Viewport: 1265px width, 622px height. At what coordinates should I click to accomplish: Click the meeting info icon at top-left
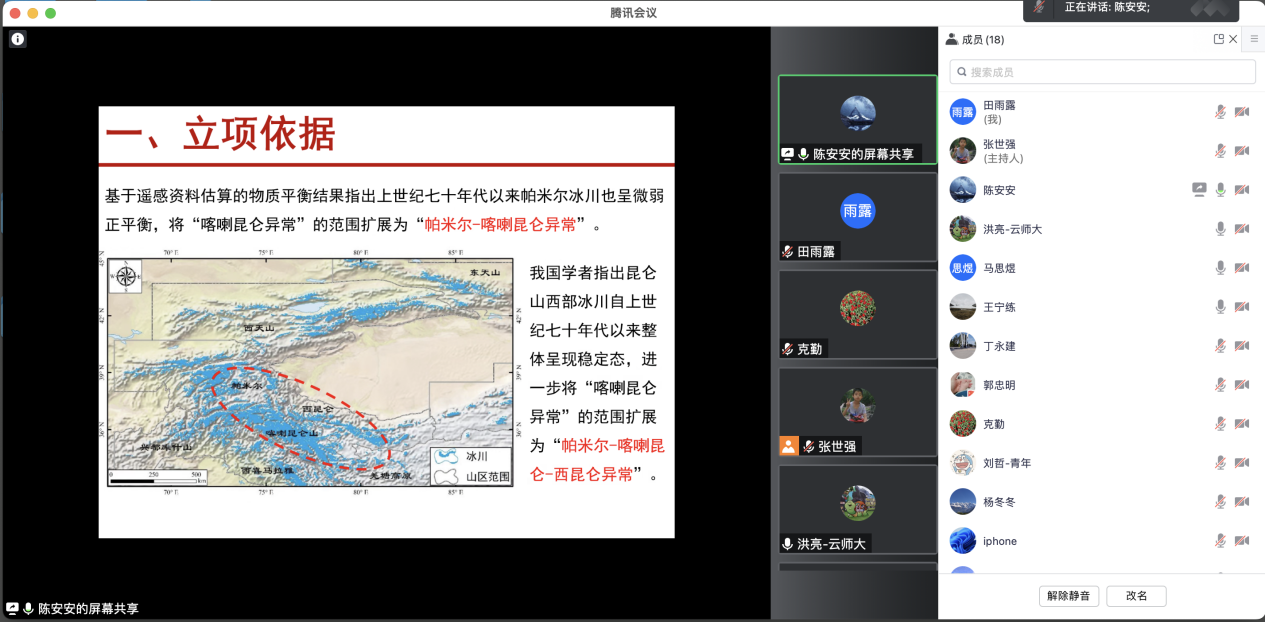(x=18, y=39)
